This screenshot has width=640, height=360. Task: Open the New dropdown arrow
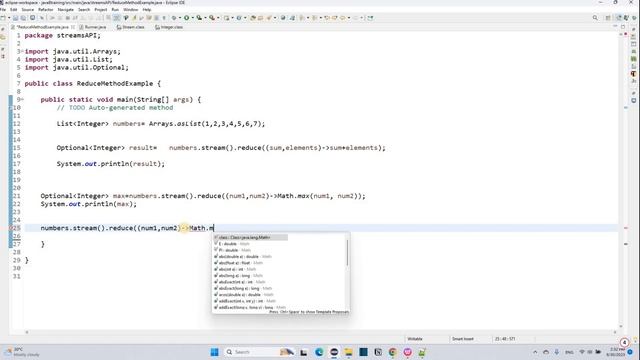[9, 18]
